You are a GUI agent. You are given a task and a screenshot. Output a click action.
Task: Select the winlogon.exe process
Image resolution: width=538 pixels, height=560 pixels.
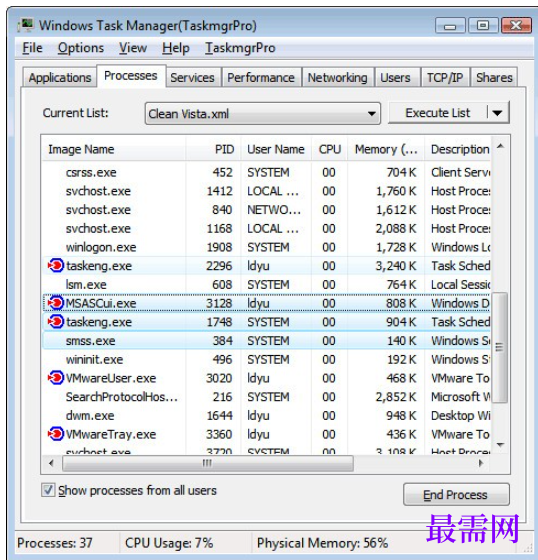(266, 247)
